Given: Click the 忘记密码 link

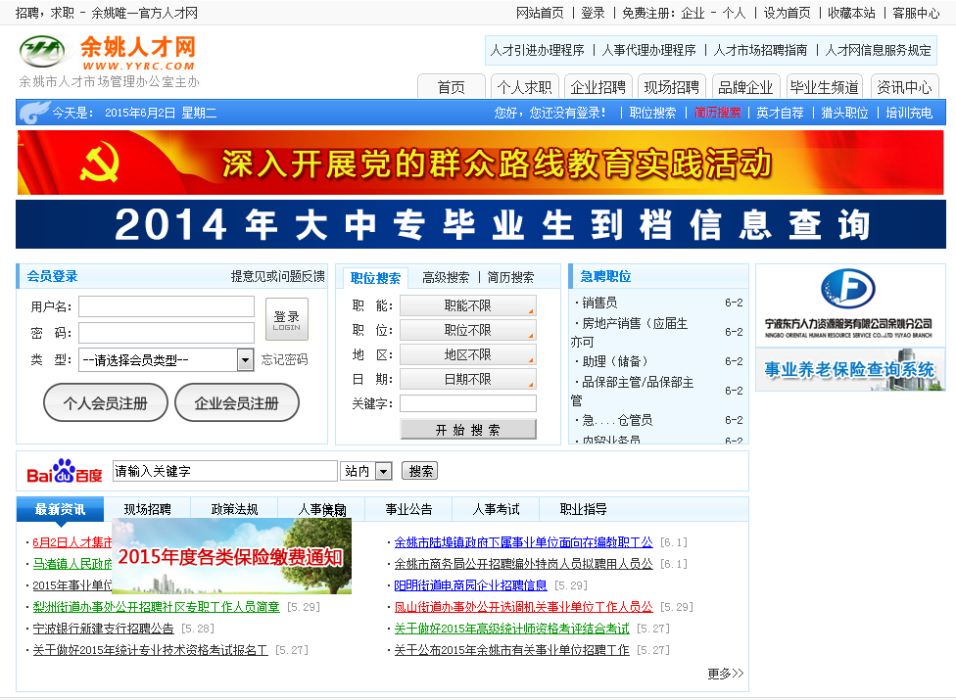Looking at the screenshot, I should (284, 360).
